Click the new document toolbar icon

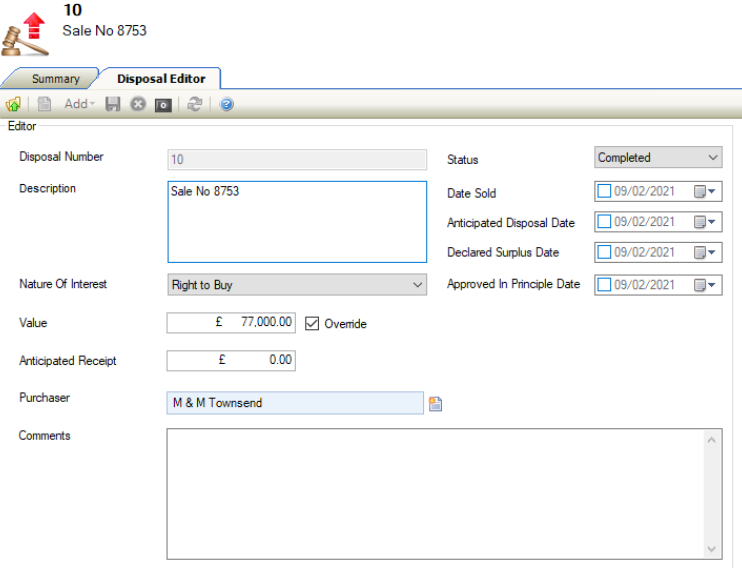click(x=44, y=104)
